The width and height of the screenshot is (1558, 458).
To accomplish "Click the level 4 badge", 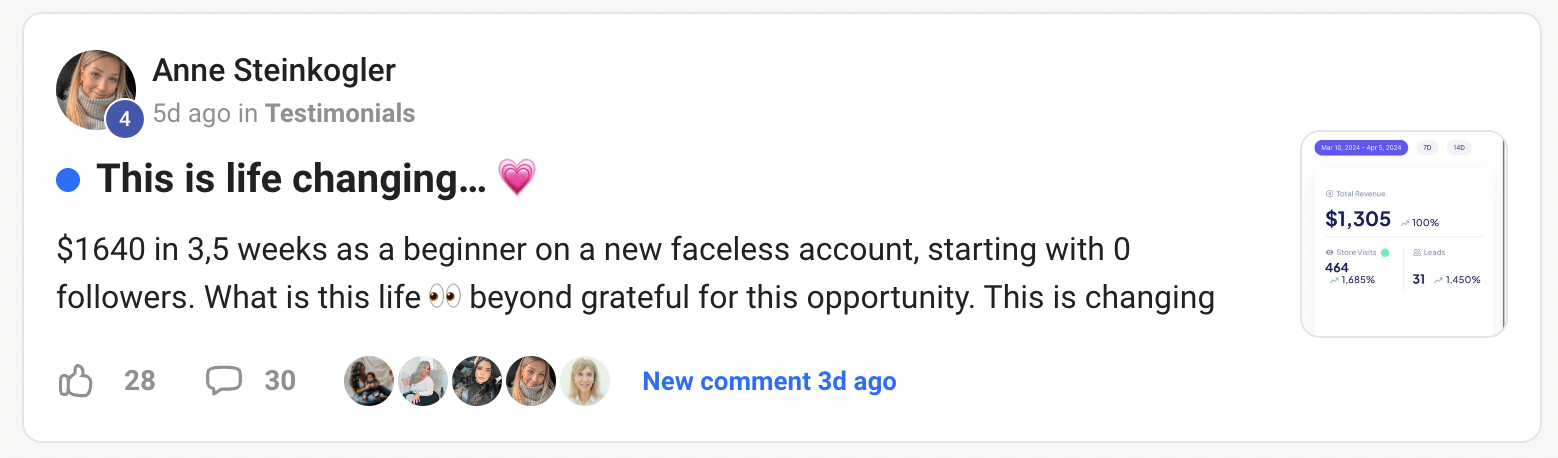I will [125, 119].
